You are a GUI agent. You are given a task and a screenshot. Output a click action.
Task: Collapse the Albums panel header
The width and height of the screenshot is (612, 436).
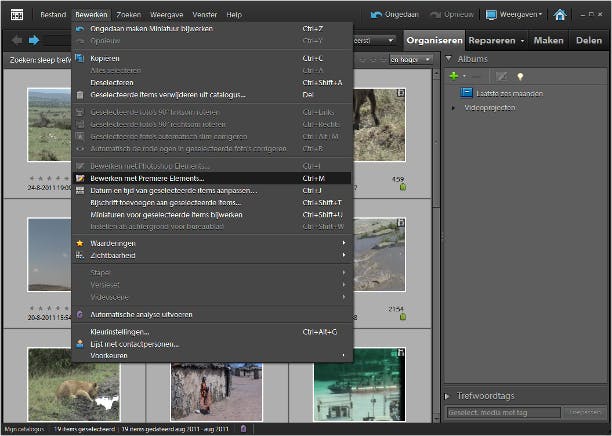[x=448, y=59]
